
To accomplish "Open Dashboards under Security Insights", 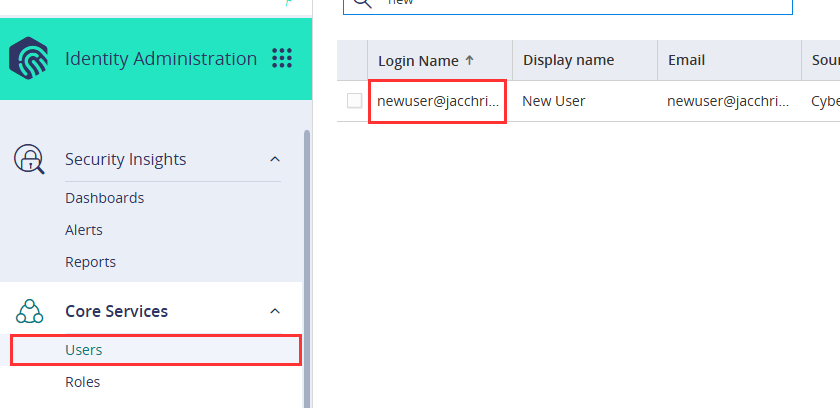I will (x=104, y=198).
